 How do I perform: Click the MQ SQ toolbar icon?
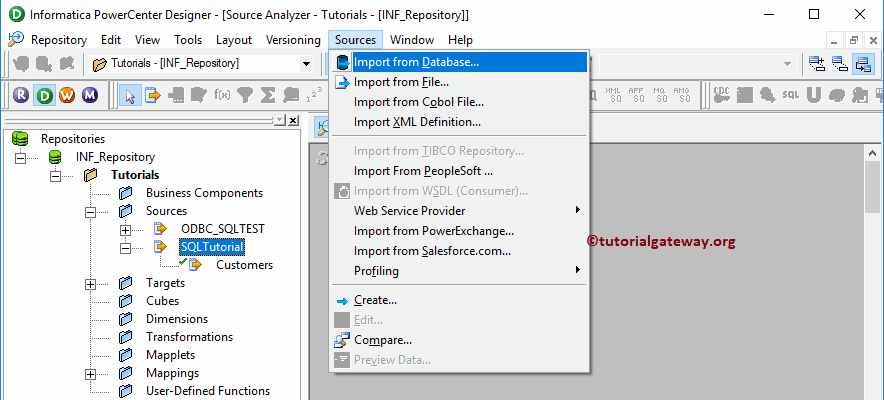[659, 95]
